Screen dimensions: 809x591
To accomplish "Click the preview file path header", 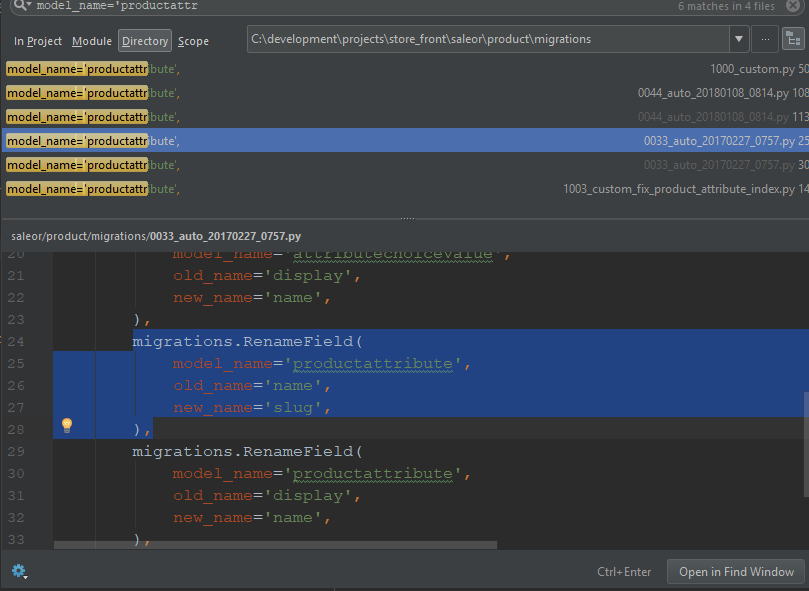I will [x=156, y=236].
